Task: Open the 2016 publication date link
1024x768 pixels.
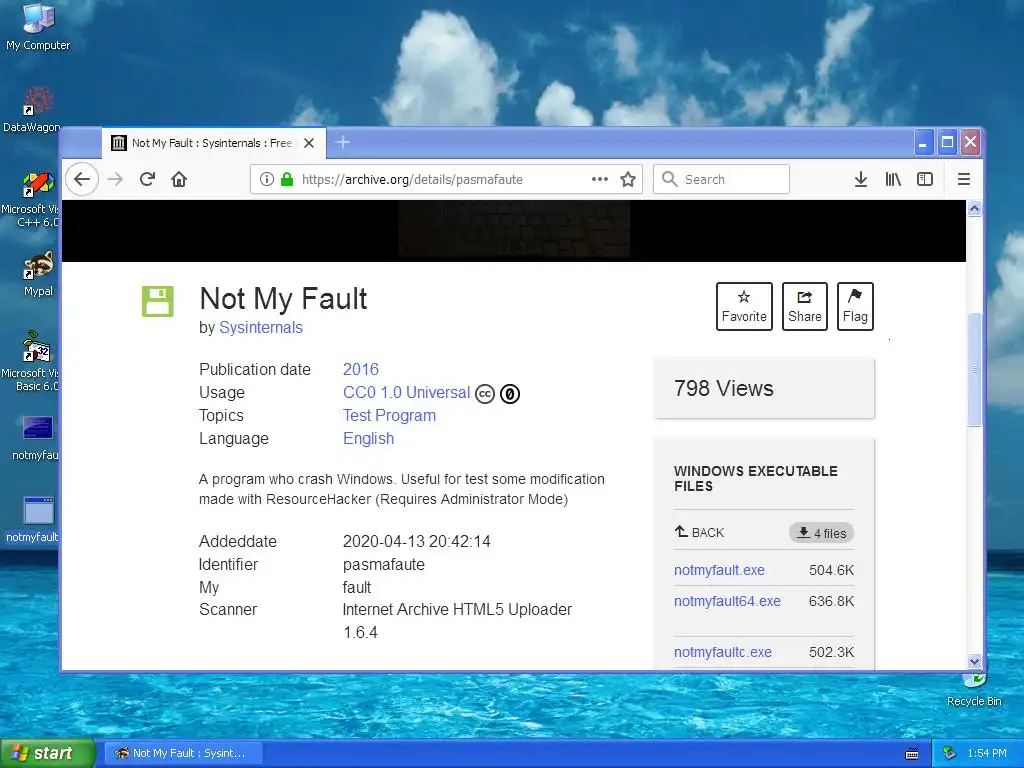Action: (x=360, y=369)
